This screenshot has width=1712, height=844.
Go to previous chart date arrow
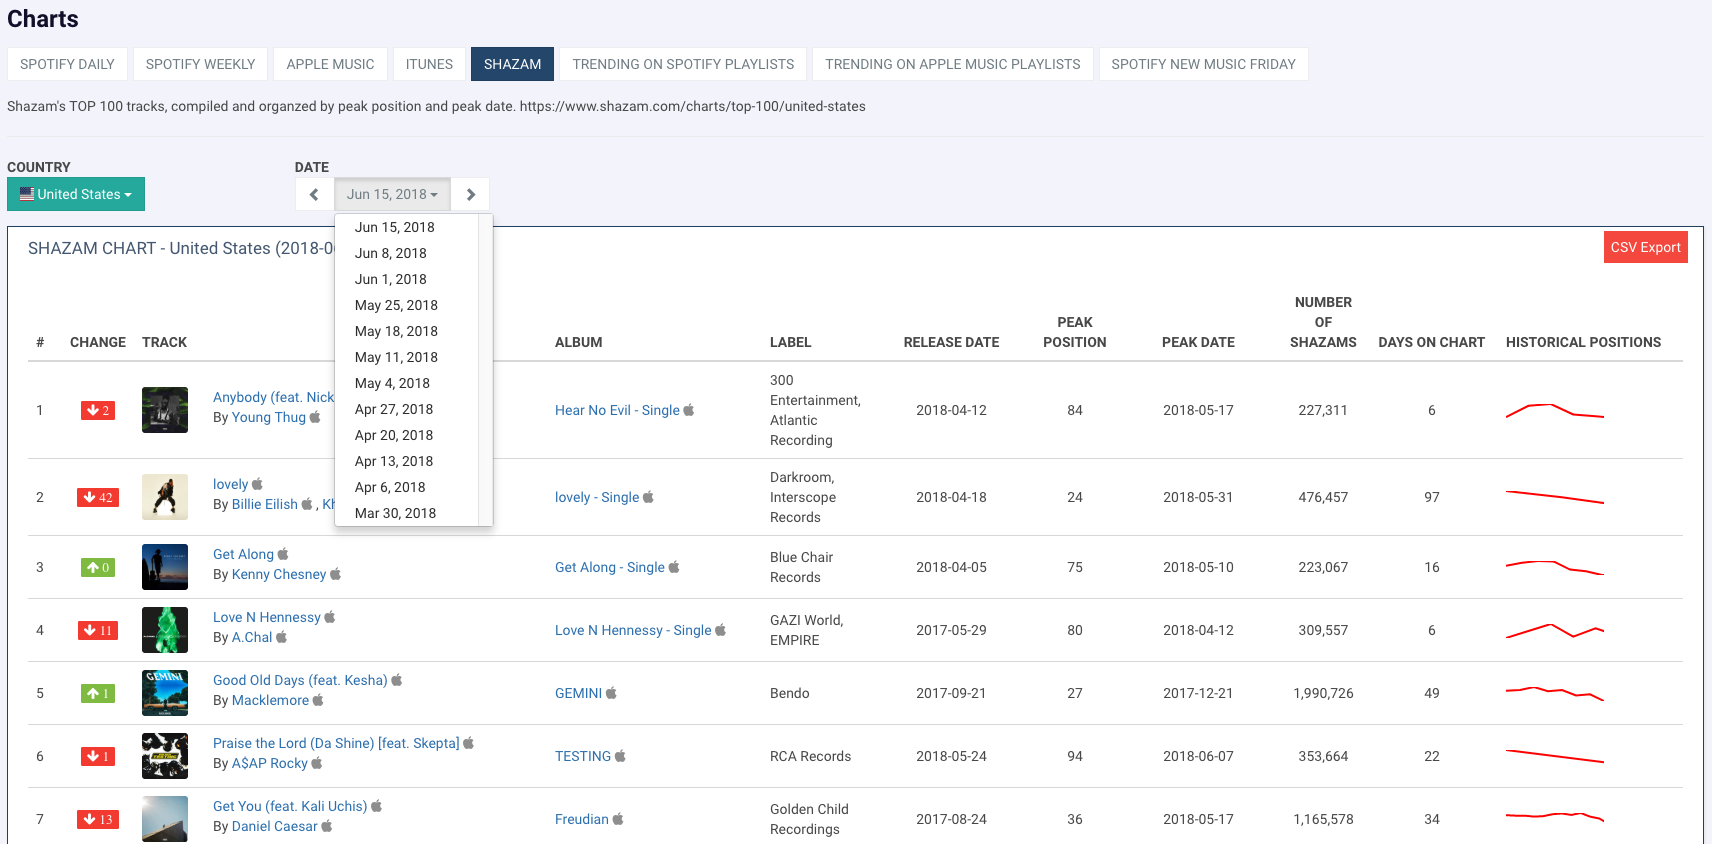tap(314, 194)
